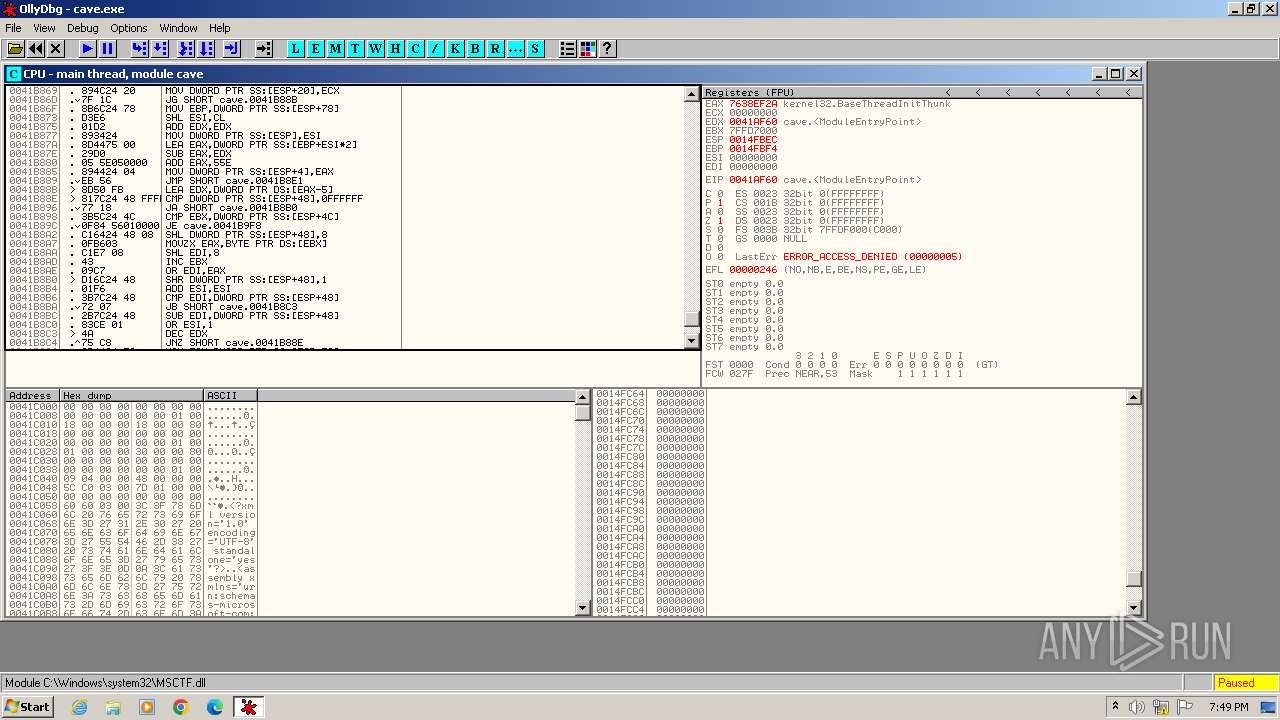Open Appearance options colored grid icon
Image resolution: width=1280 pixels, height=720 pixels.
pos(587,48)
